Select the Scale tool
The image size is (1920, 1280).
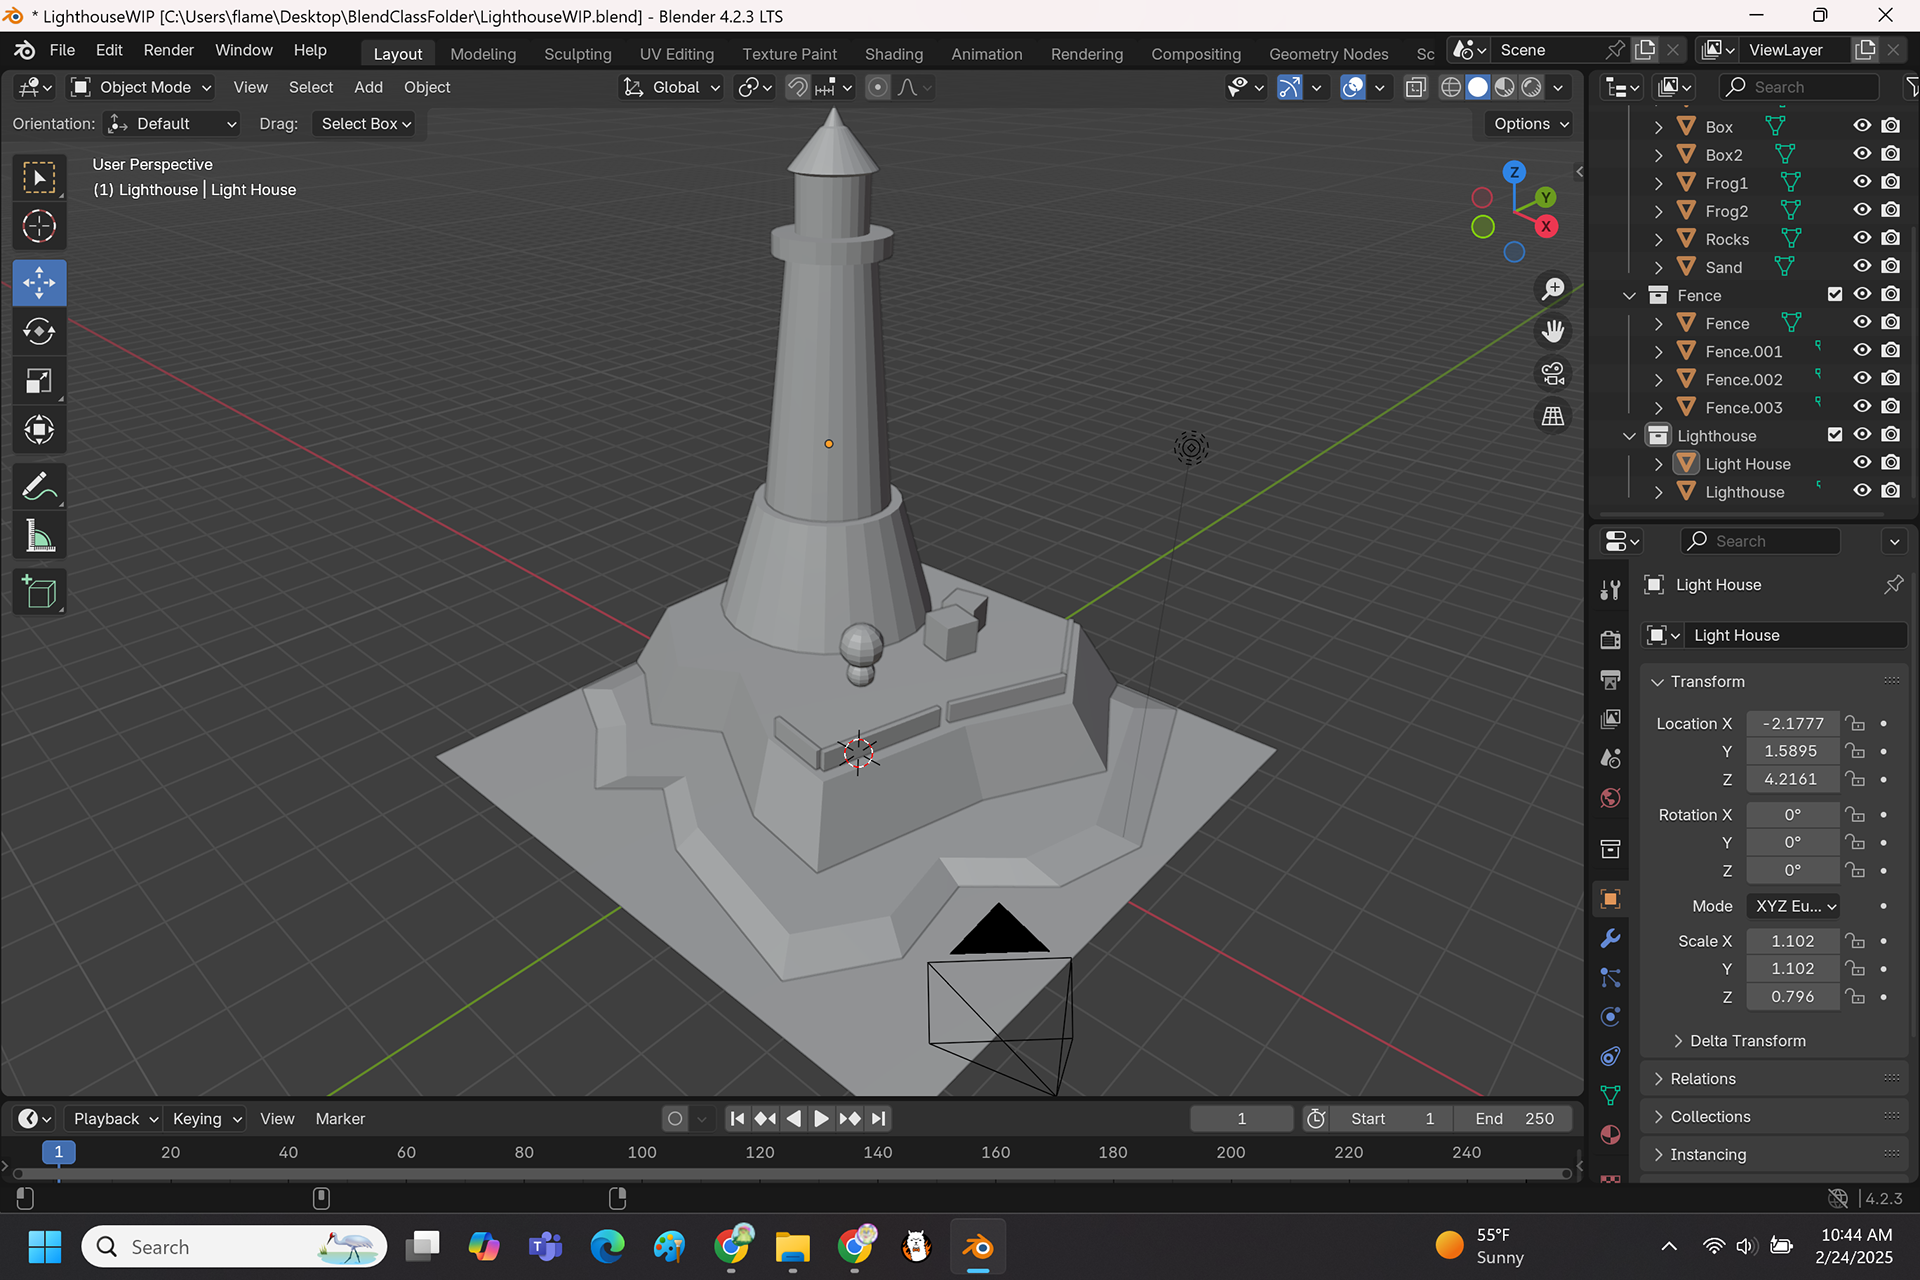(39, 381)
